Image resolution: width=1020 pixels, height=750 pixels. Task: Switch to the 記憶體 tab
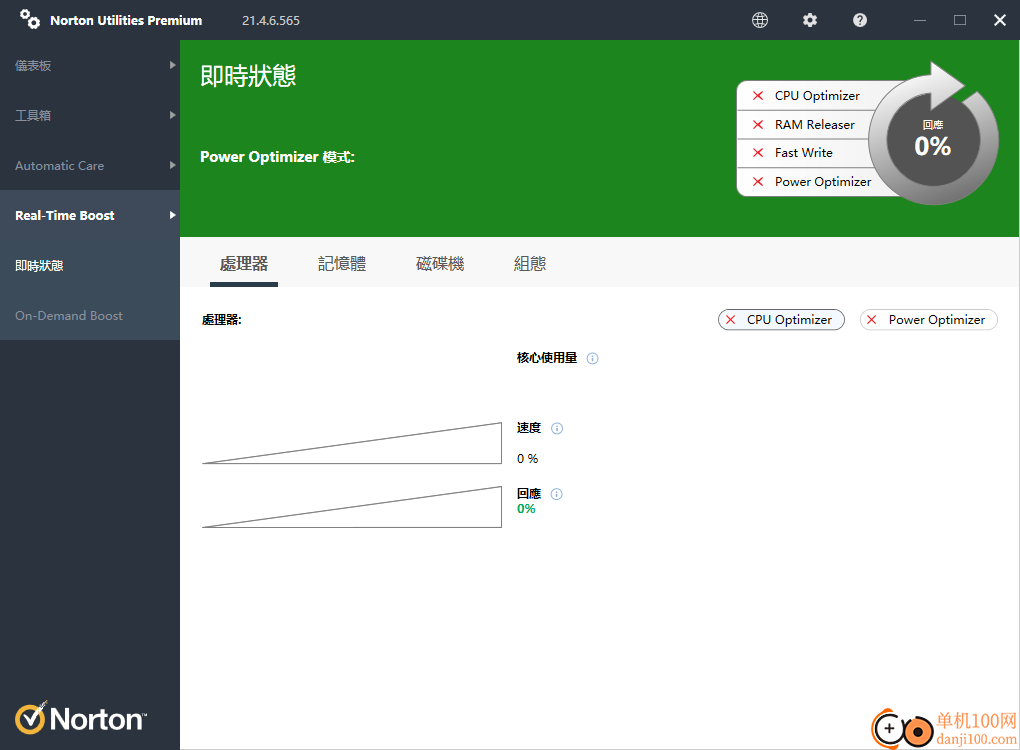tap(342, 264)
